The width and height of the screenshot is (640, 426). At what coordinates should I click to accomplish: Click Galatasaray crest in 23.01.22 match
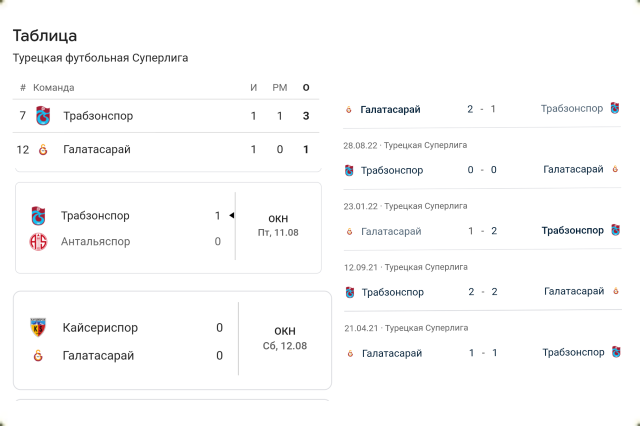point(349,231)
